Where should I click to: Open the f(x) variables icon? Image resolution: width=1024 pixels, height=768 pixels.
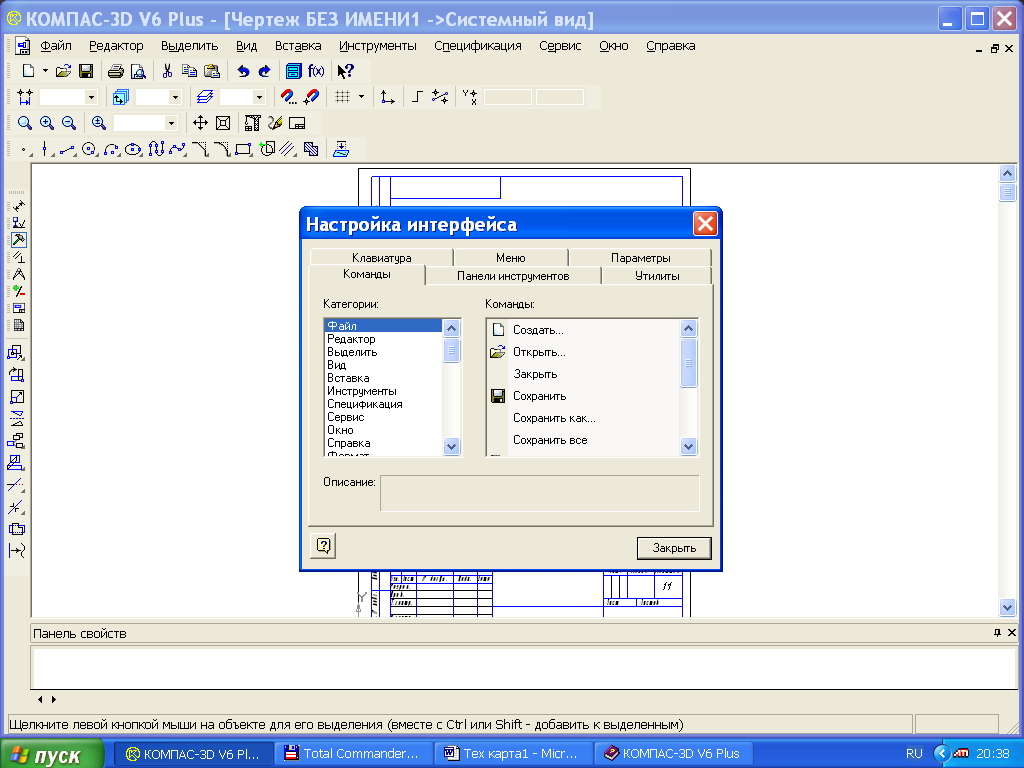316,71
